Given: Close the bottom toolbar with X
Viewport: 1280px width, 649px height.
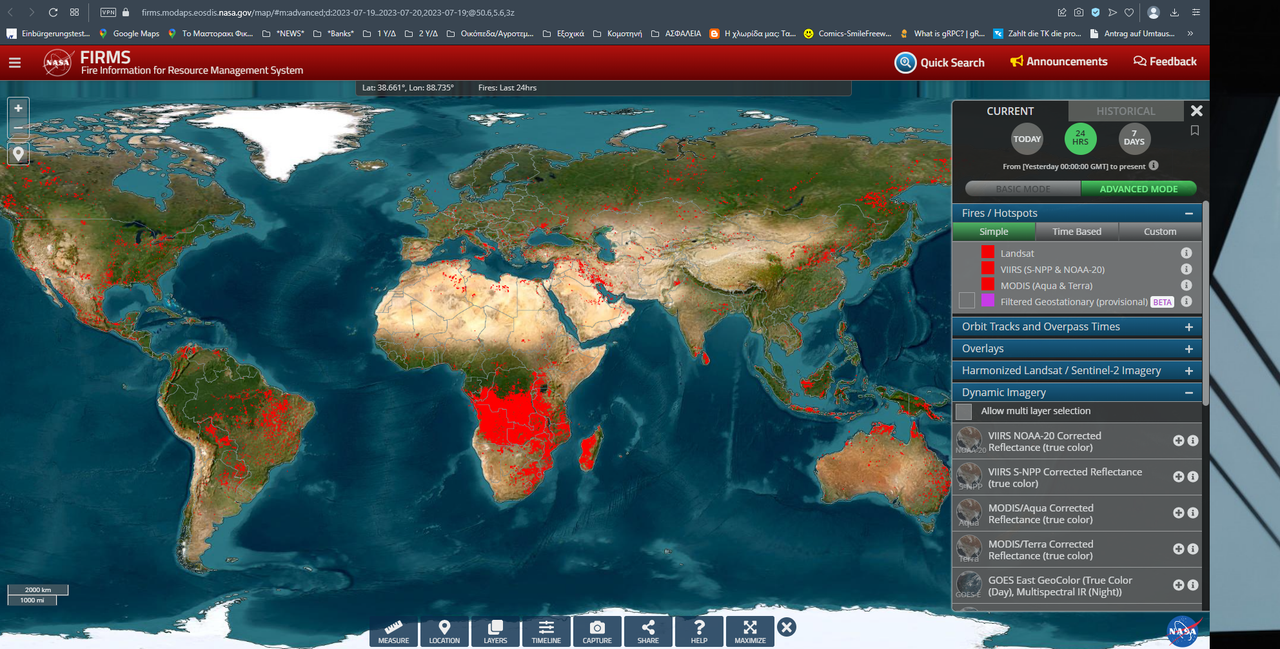Looking at the screenshot, I should coord(787,627).
